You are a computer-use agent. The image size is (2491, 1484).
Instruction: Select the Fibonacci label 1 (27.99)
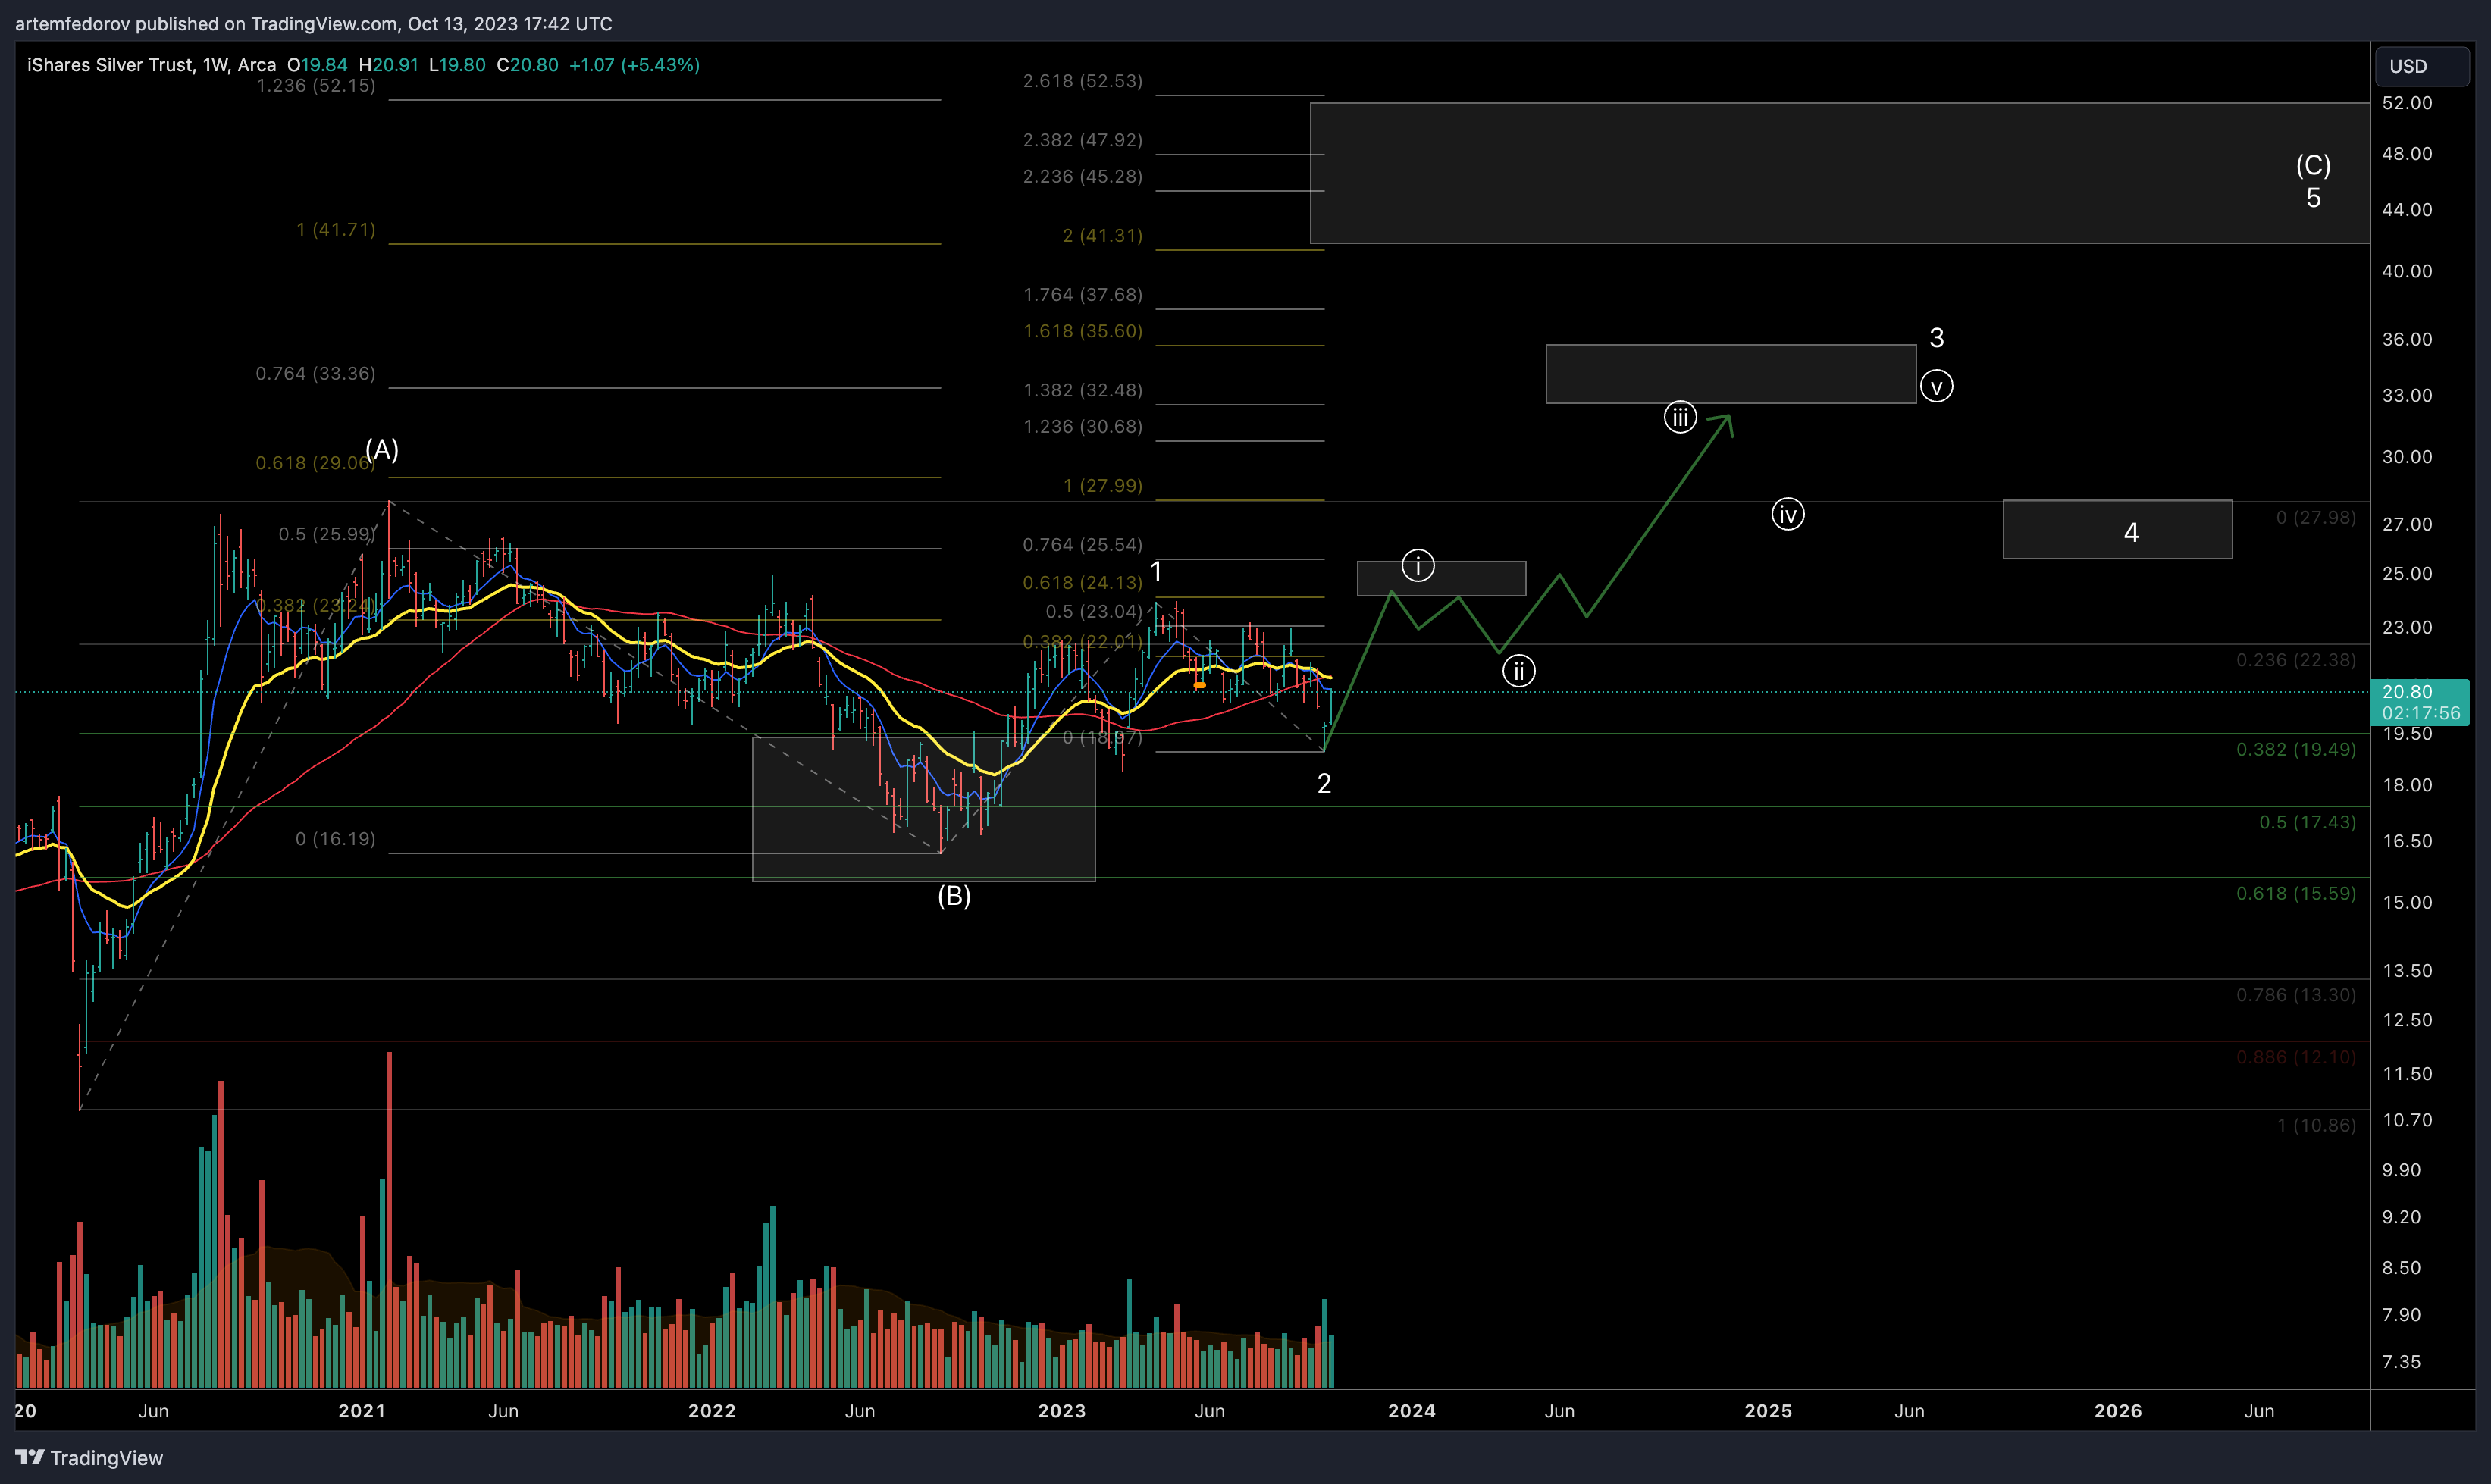pyautogui.click(x=1102, y=485)
